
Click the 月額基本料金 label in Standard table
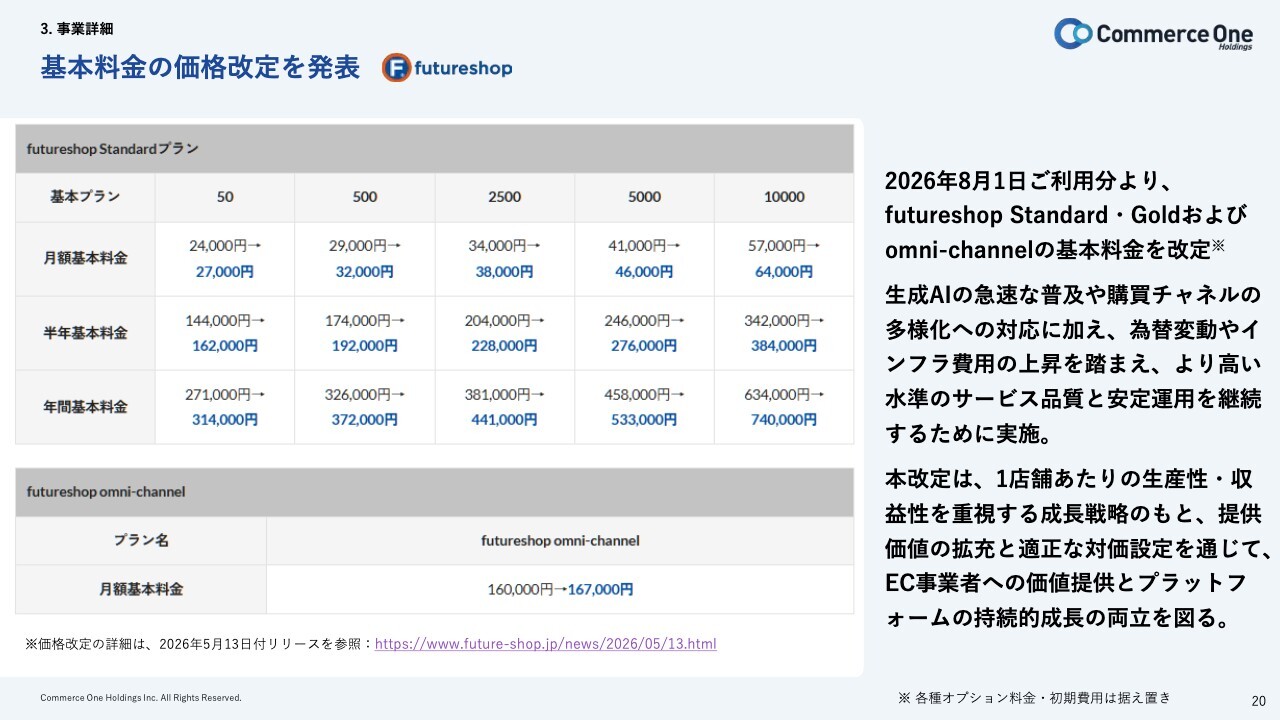[x=85, y=258]
